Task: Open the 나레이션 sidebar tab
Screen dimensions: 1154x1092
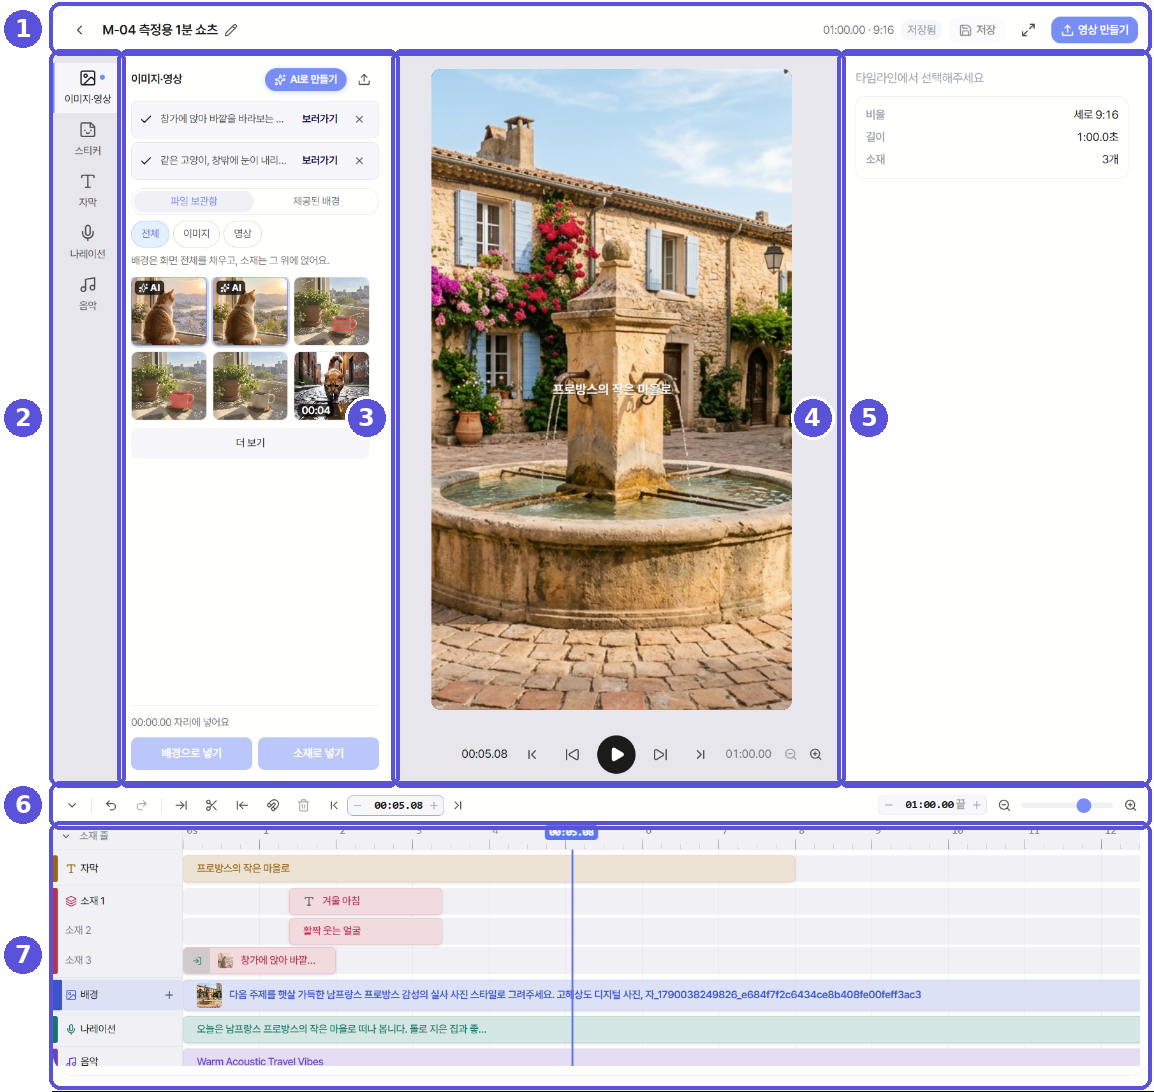Action: pyautogui.click(x=88, y=242)
